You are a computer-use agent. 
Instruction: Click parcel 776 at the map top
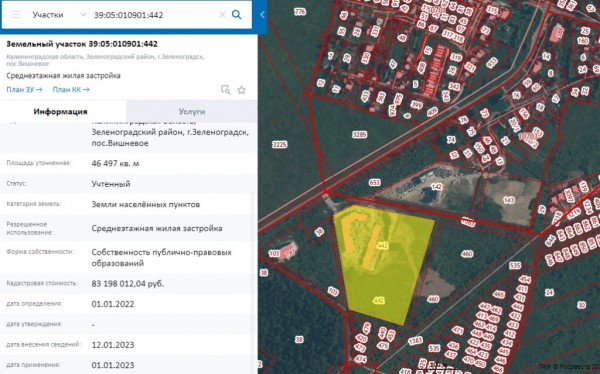pyautogui.click(x=300, y=12)
